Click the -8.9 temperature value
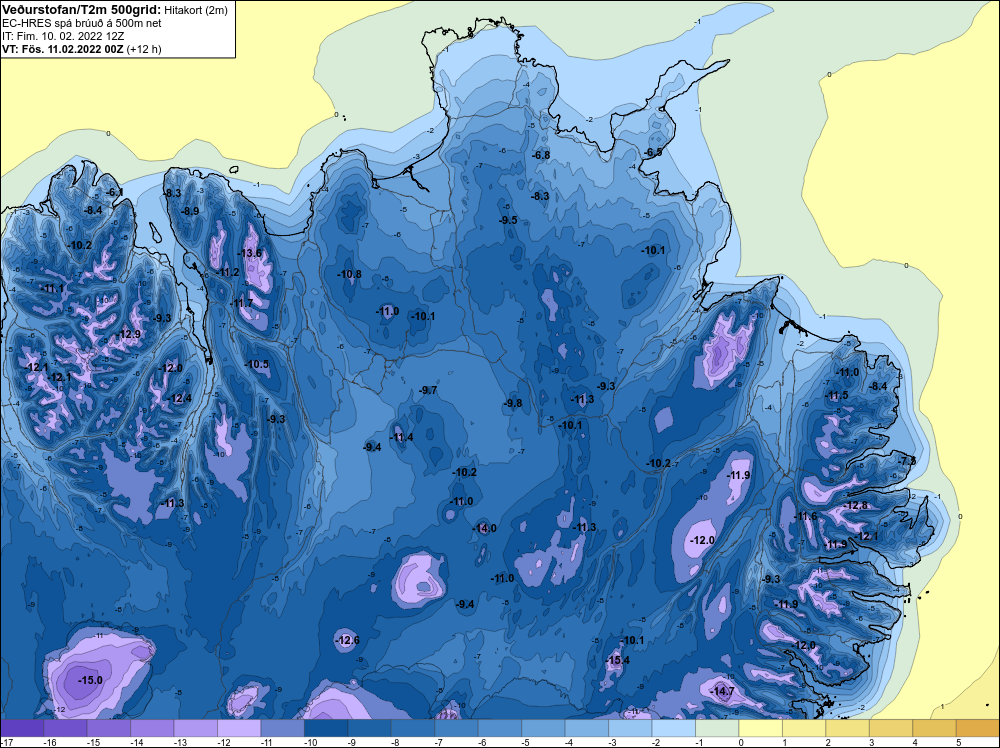1000x748 pixels. point(190,211)
